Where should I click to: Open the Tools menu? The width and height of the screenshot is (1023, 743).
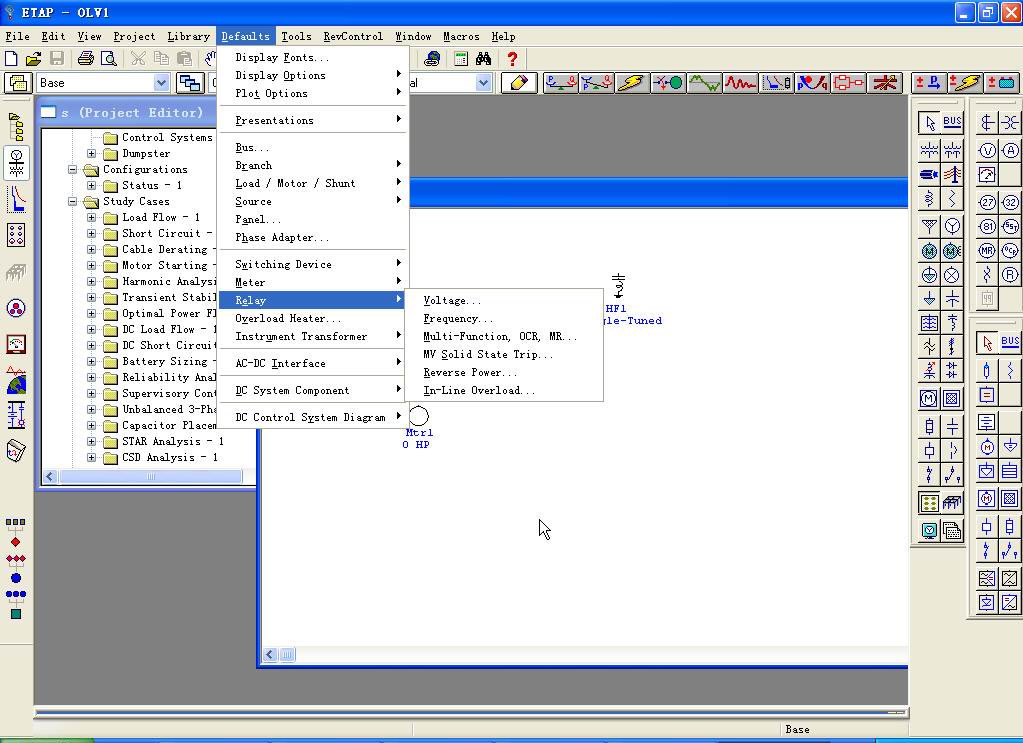coord(296,37)
